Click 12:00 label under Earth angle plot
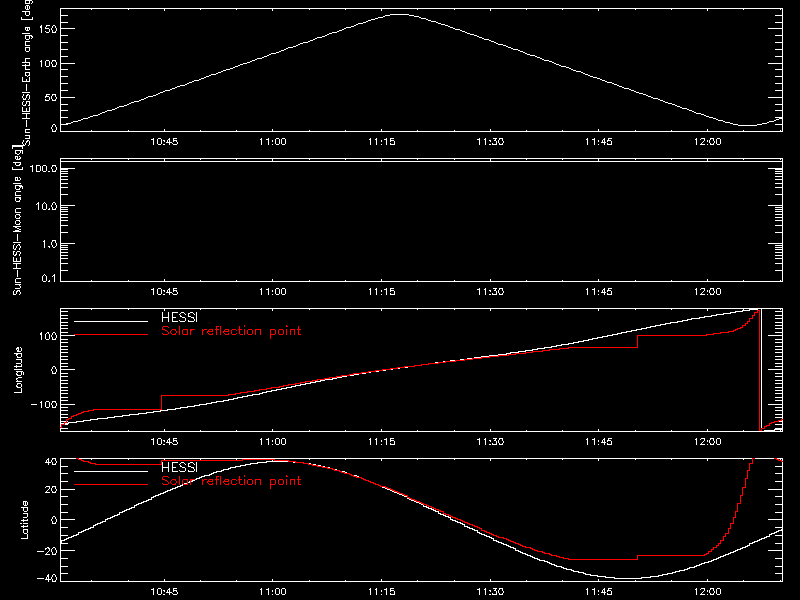The image size is (800, 600). pyautogui.click(x=708, y=141)
